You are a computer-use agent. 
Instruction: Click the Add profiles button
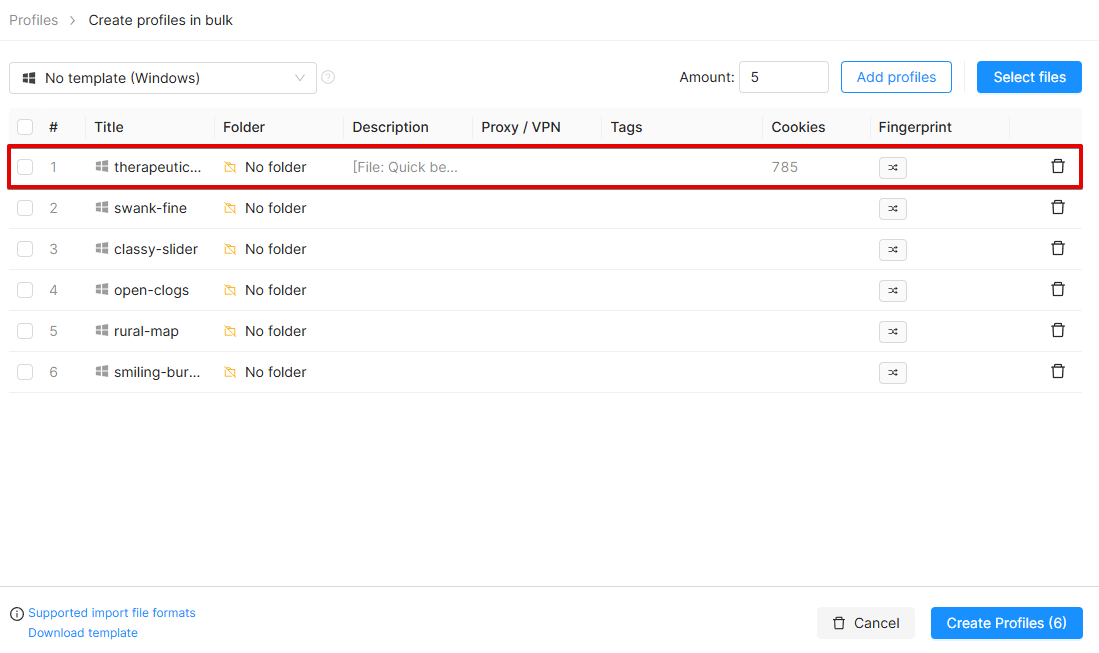[896, 77]
